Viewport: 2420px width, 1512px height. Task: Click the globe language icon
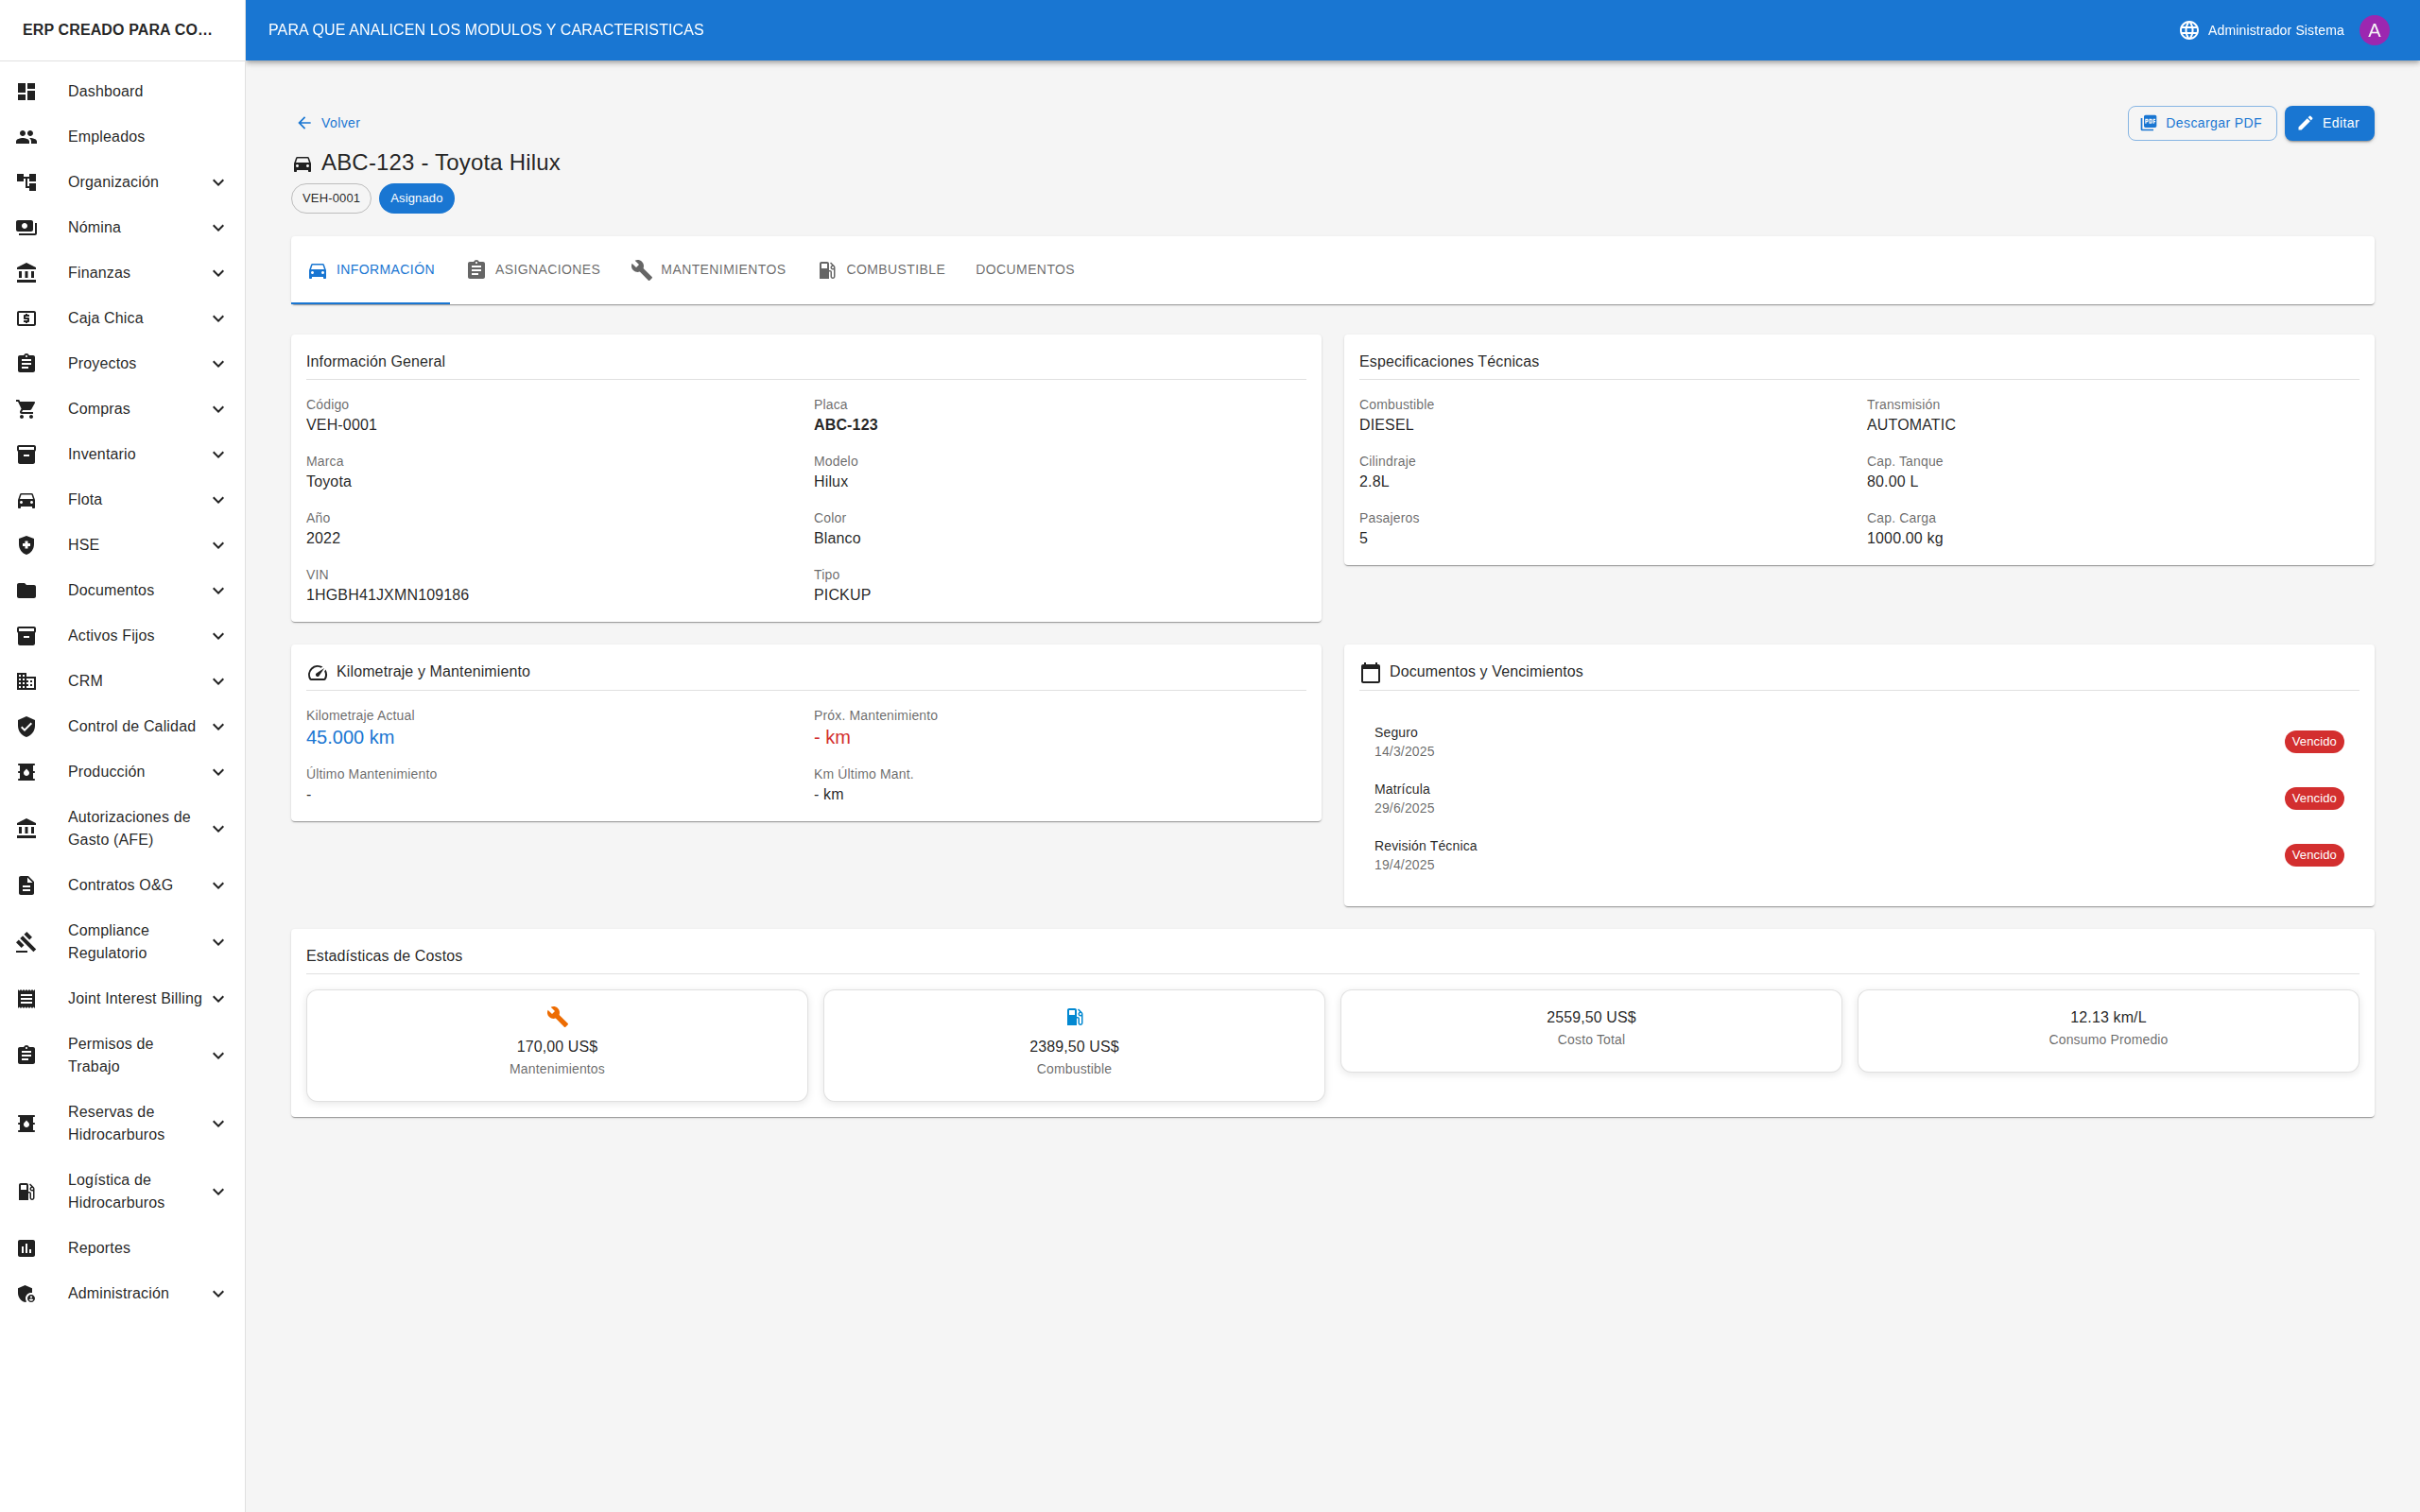click(x=2188, y=30)
